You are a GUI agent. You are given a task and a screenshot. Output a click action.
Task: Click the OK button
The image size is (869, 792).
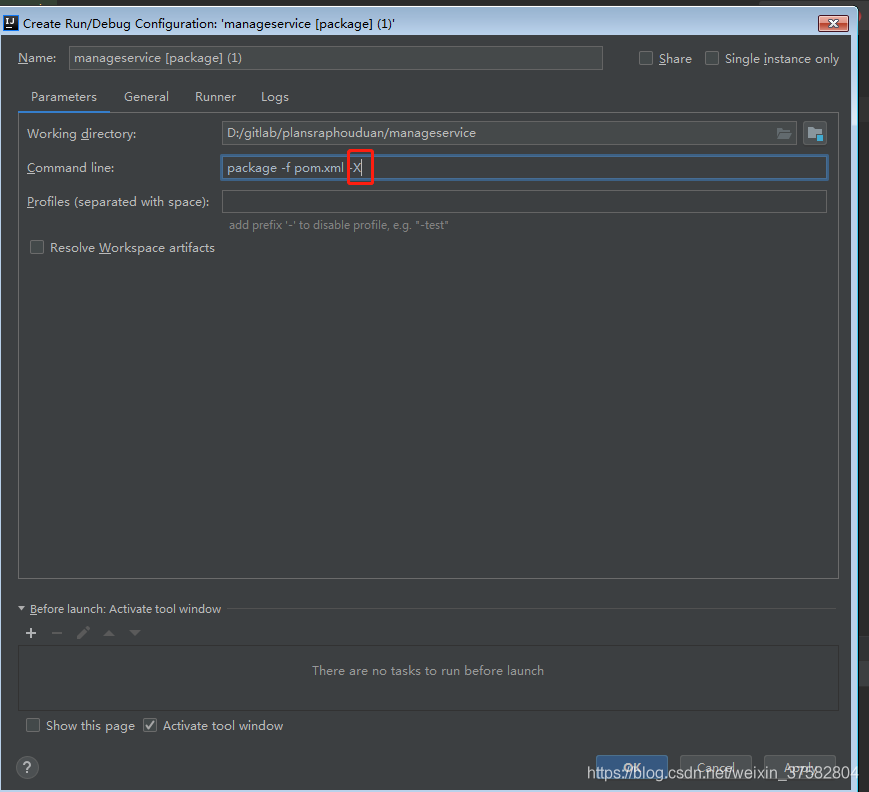click(x=632, y=768)
